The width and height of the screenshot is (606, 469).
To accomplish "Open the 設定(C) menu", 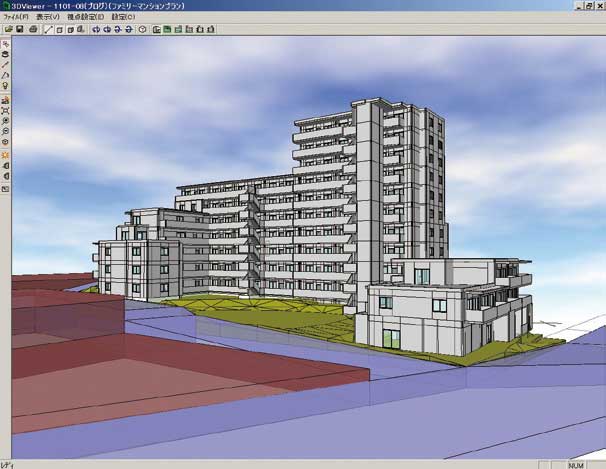I will coord(123,17).
